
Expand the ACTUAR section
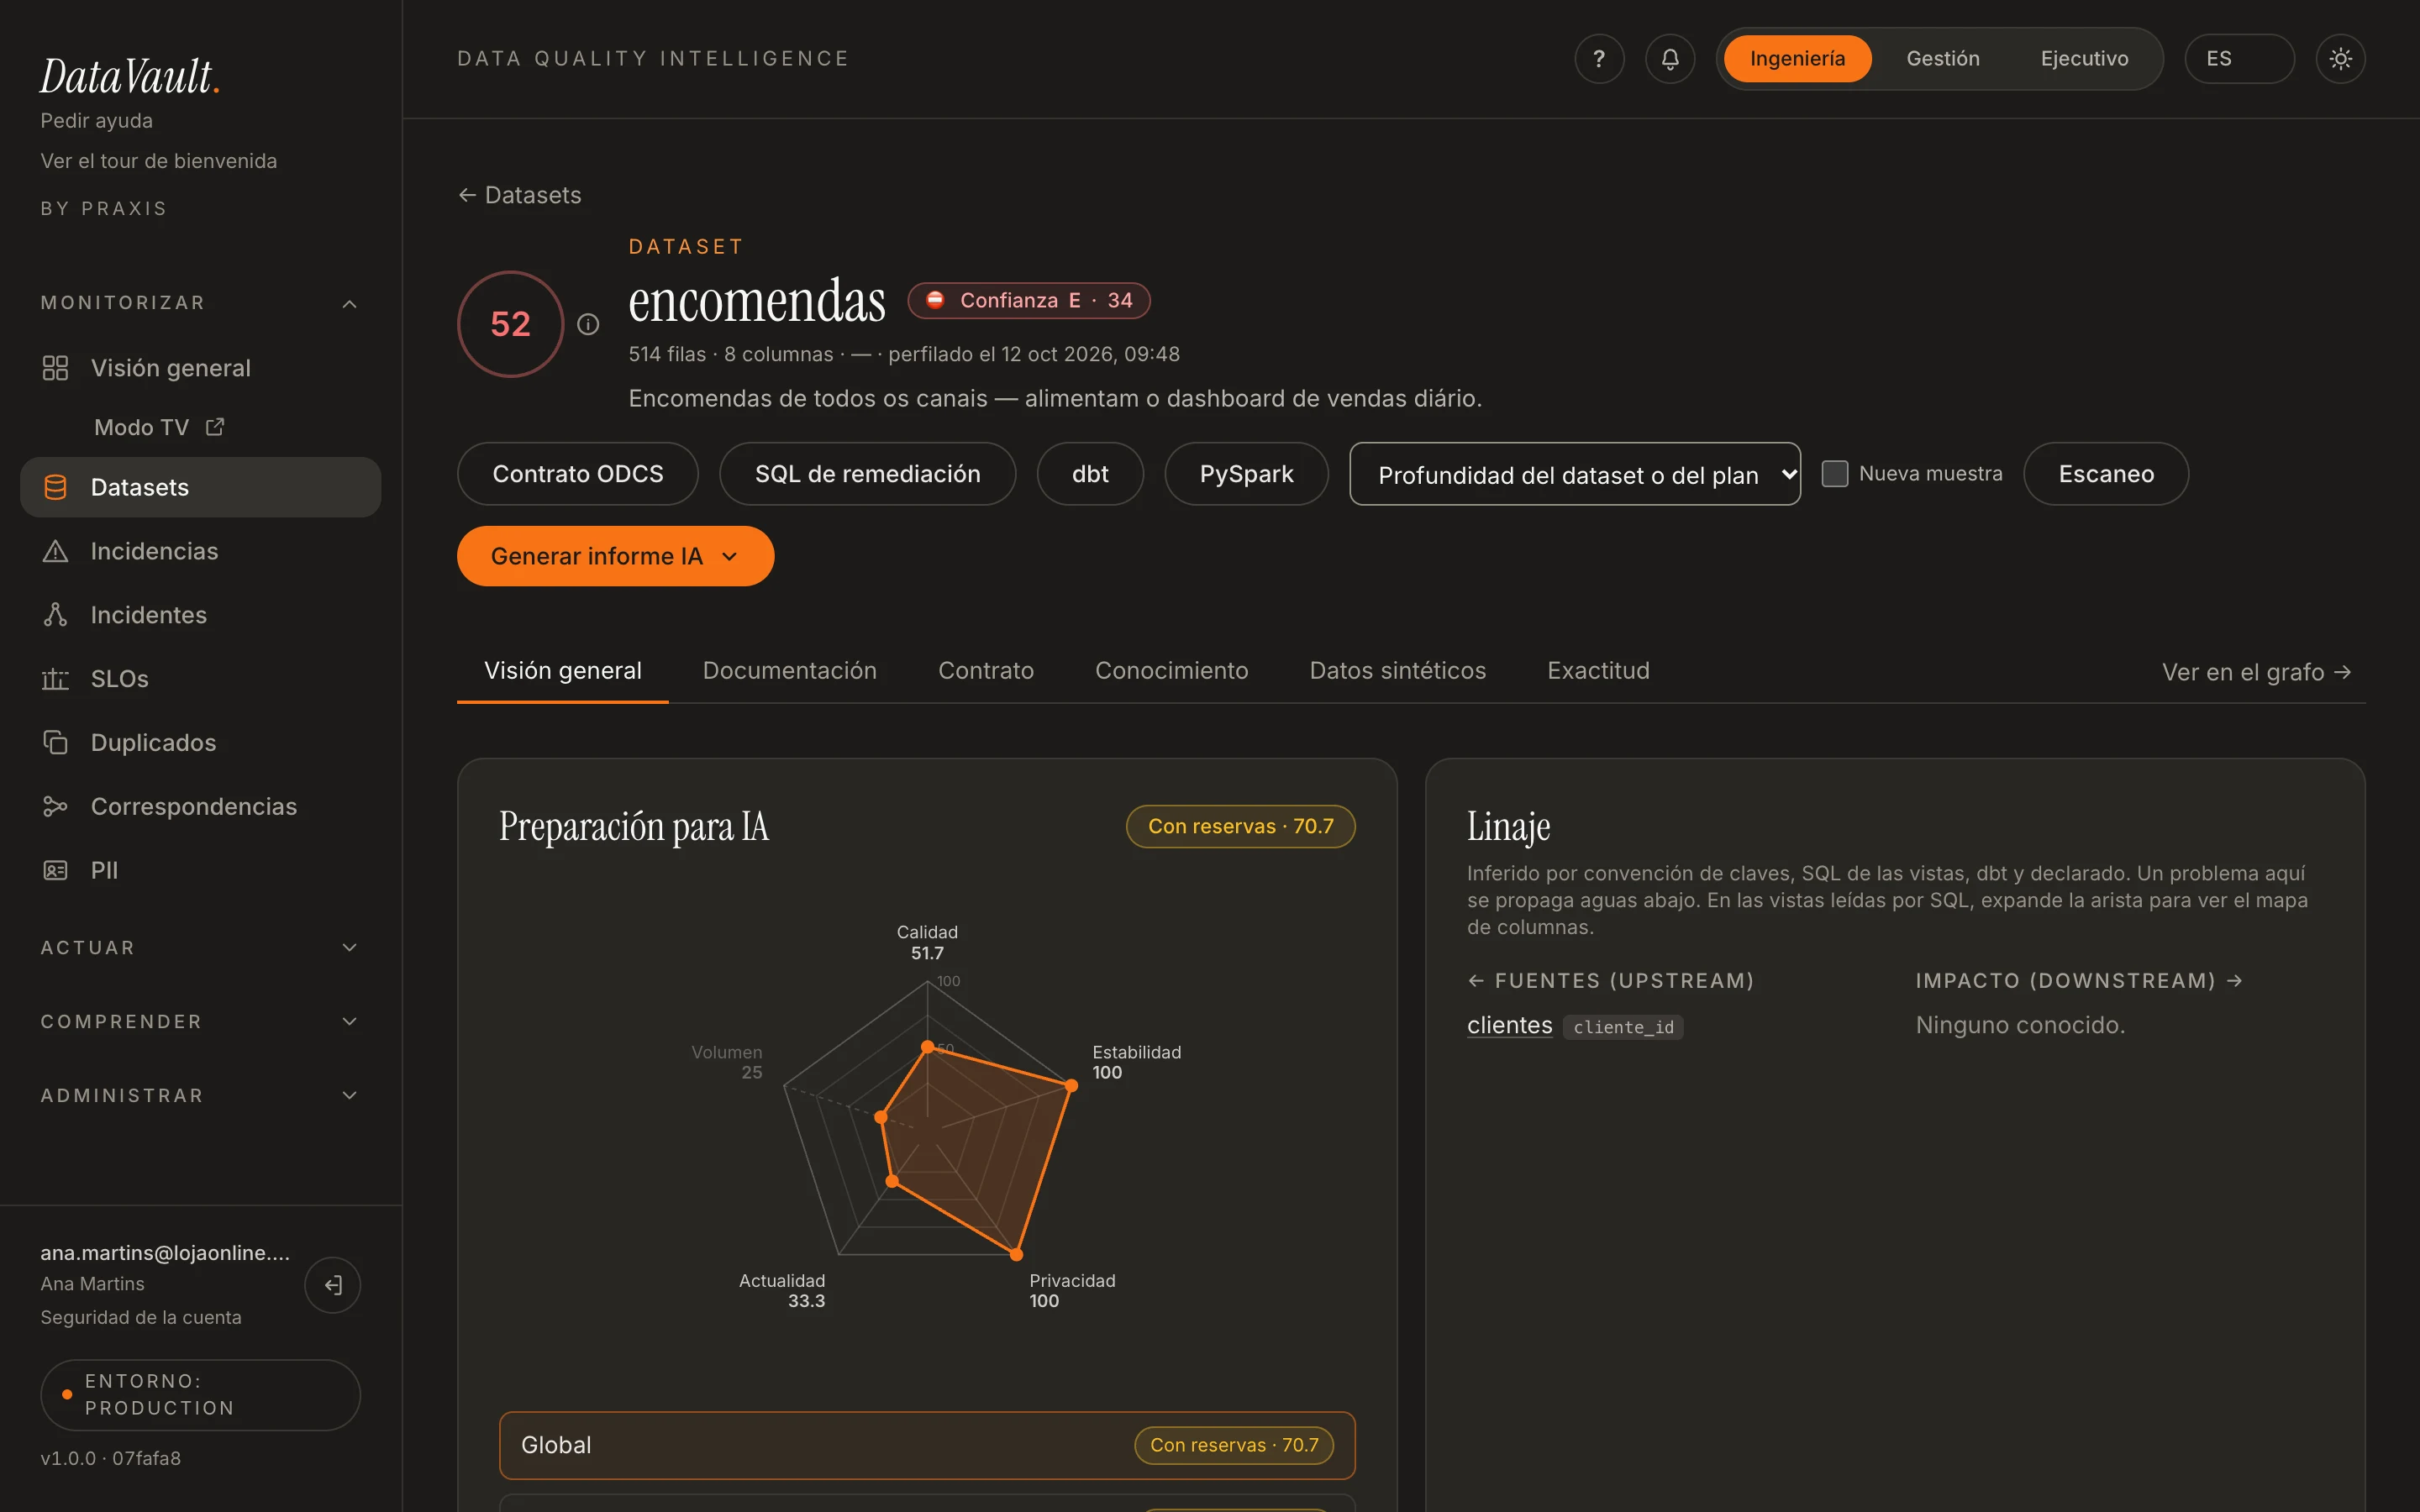[200, 947]
